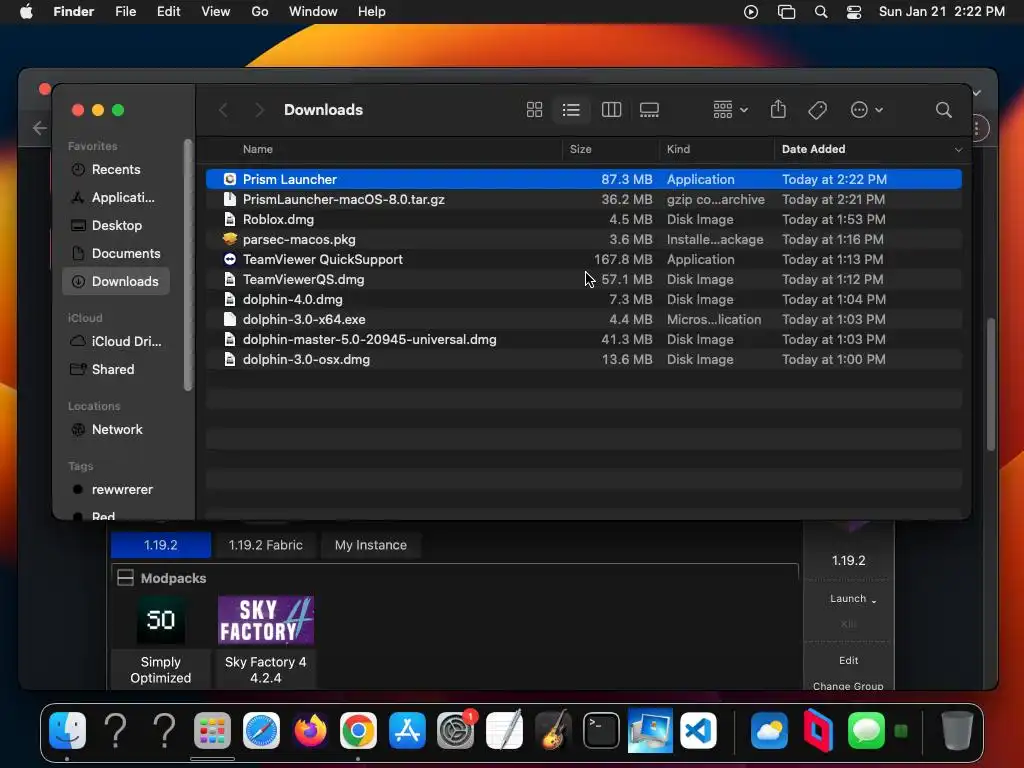
Task: Select My Instance in Prism Launcher
Action: tap(370, 545)
